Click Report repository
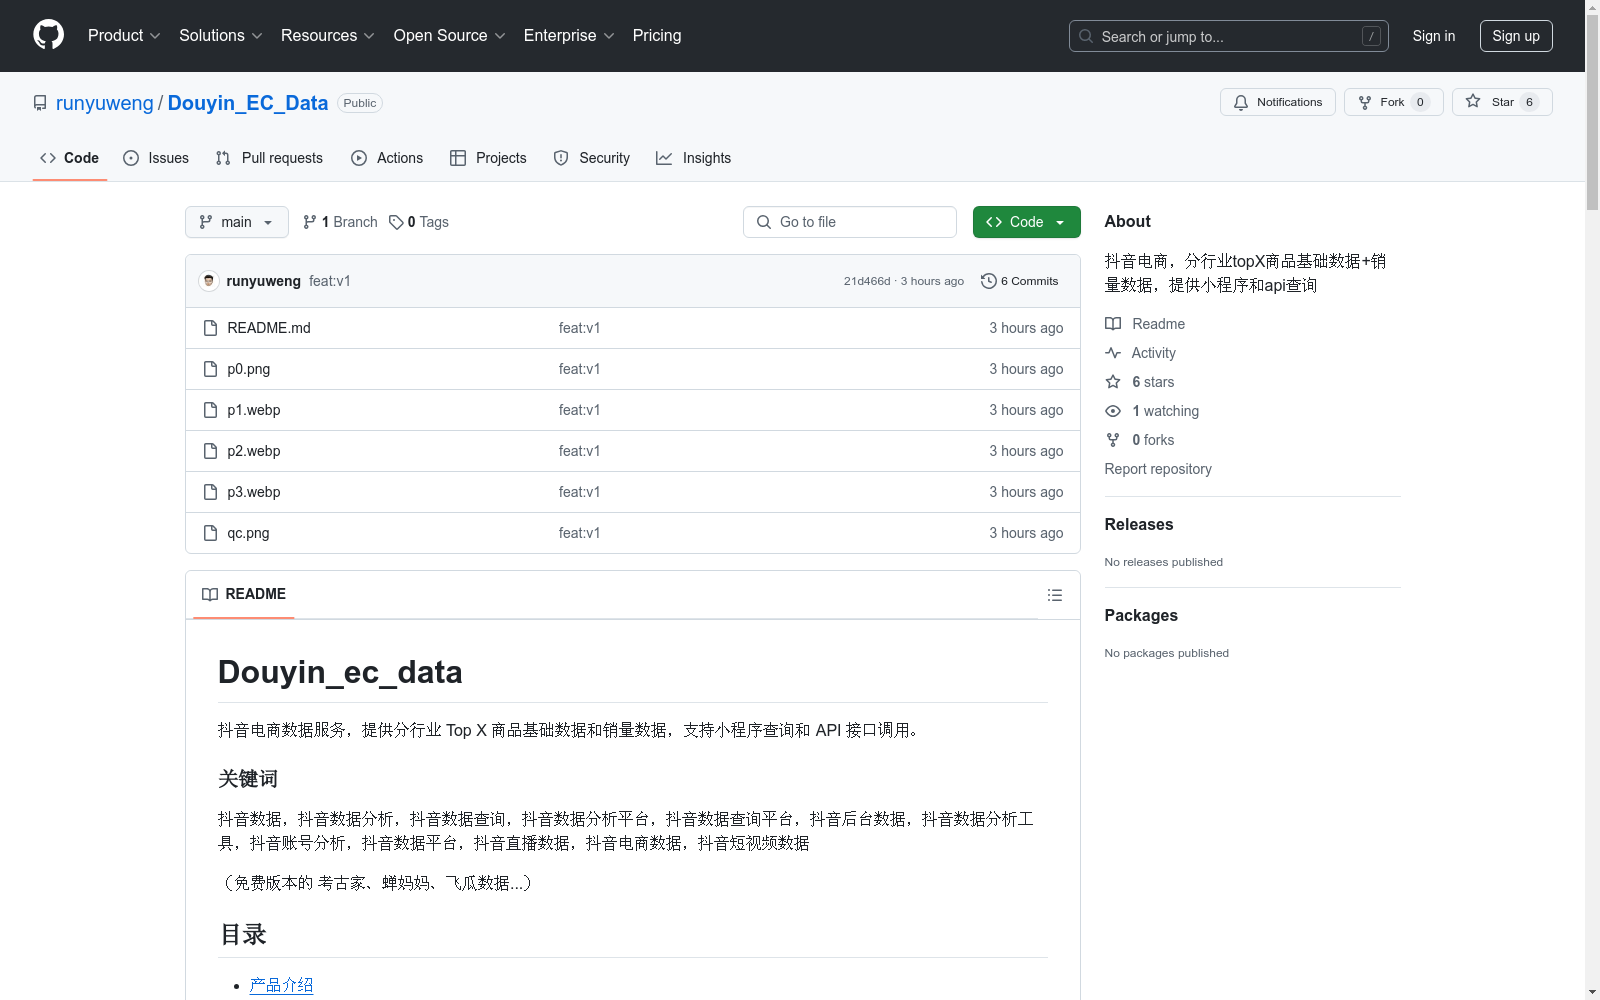 point(1158,469)
